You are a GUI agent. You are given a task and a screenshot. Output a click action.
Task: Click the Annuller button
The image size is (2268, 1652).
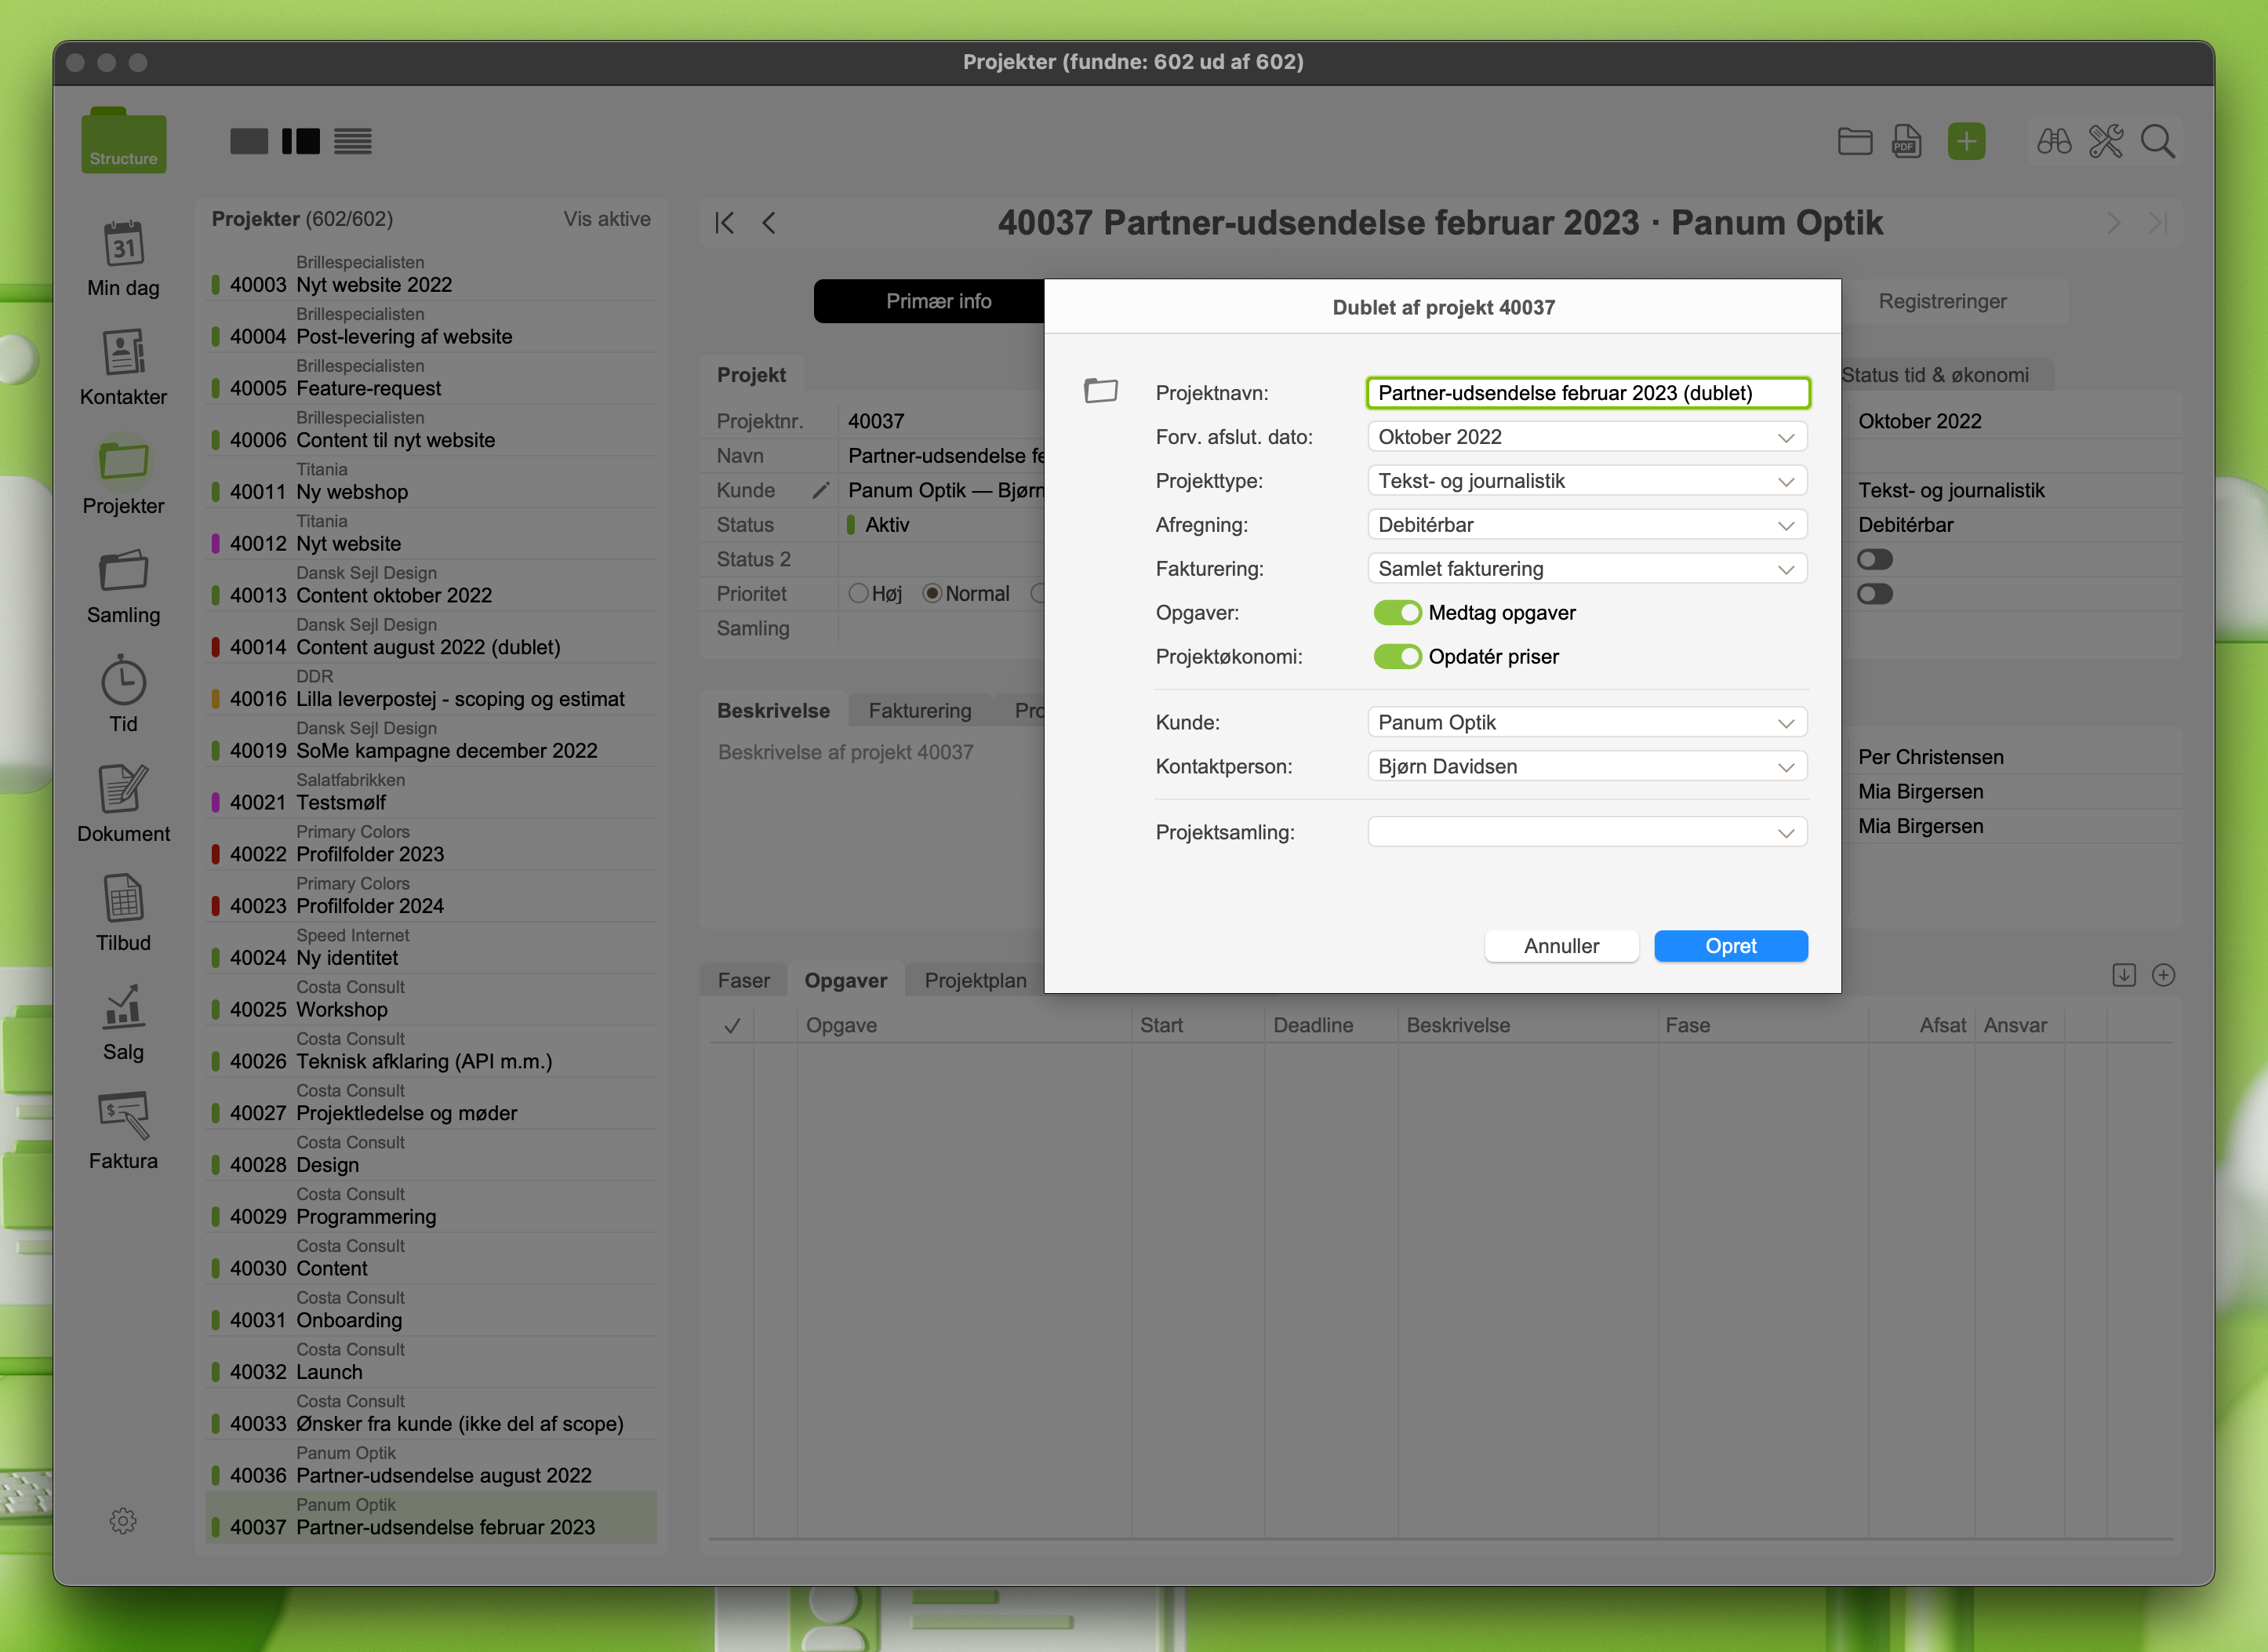1561,946
